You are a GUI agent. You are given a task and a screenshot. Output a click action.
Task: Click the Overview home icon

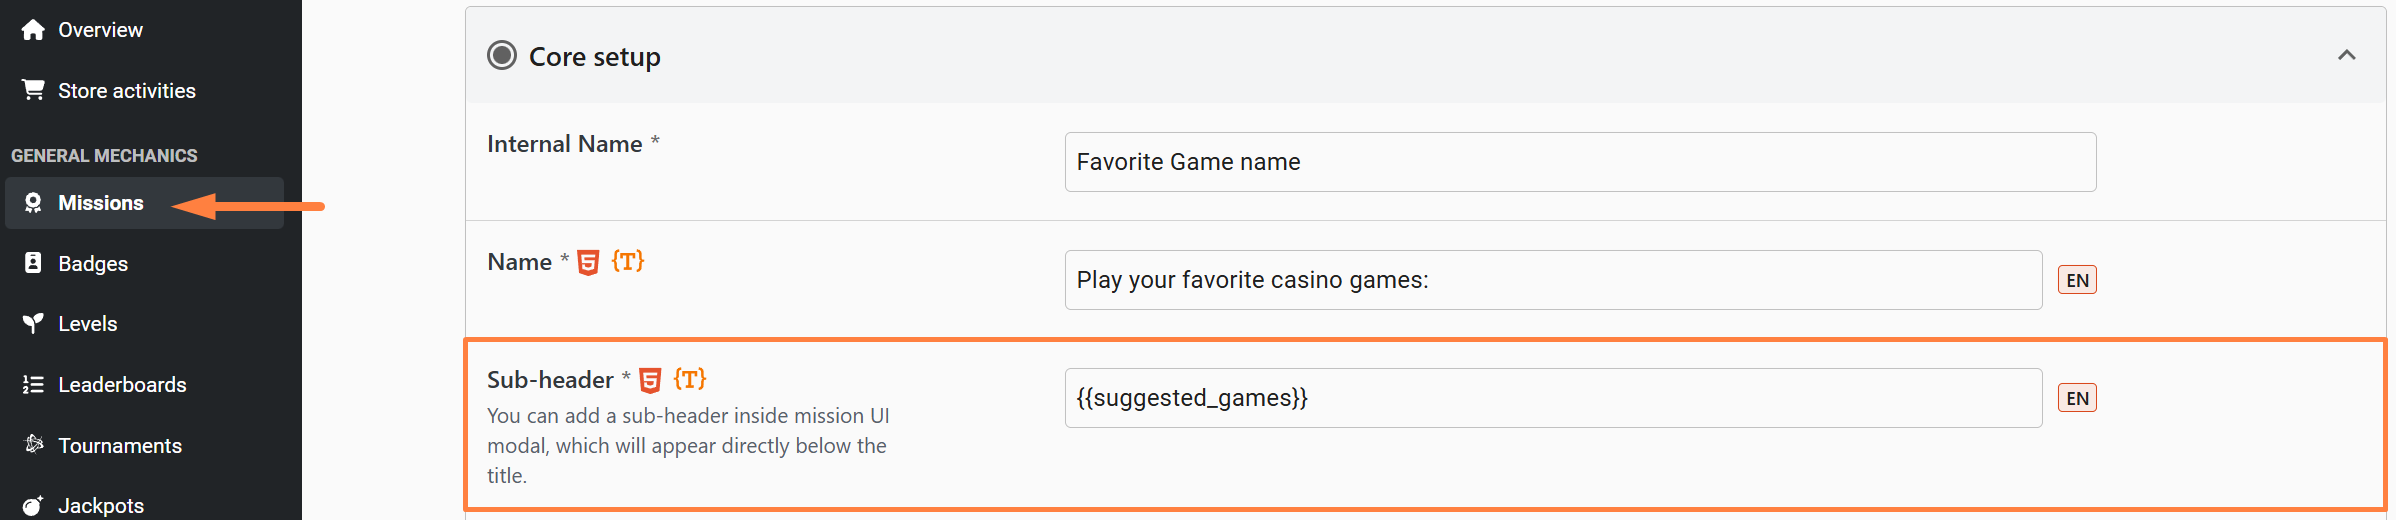[33, 30]
